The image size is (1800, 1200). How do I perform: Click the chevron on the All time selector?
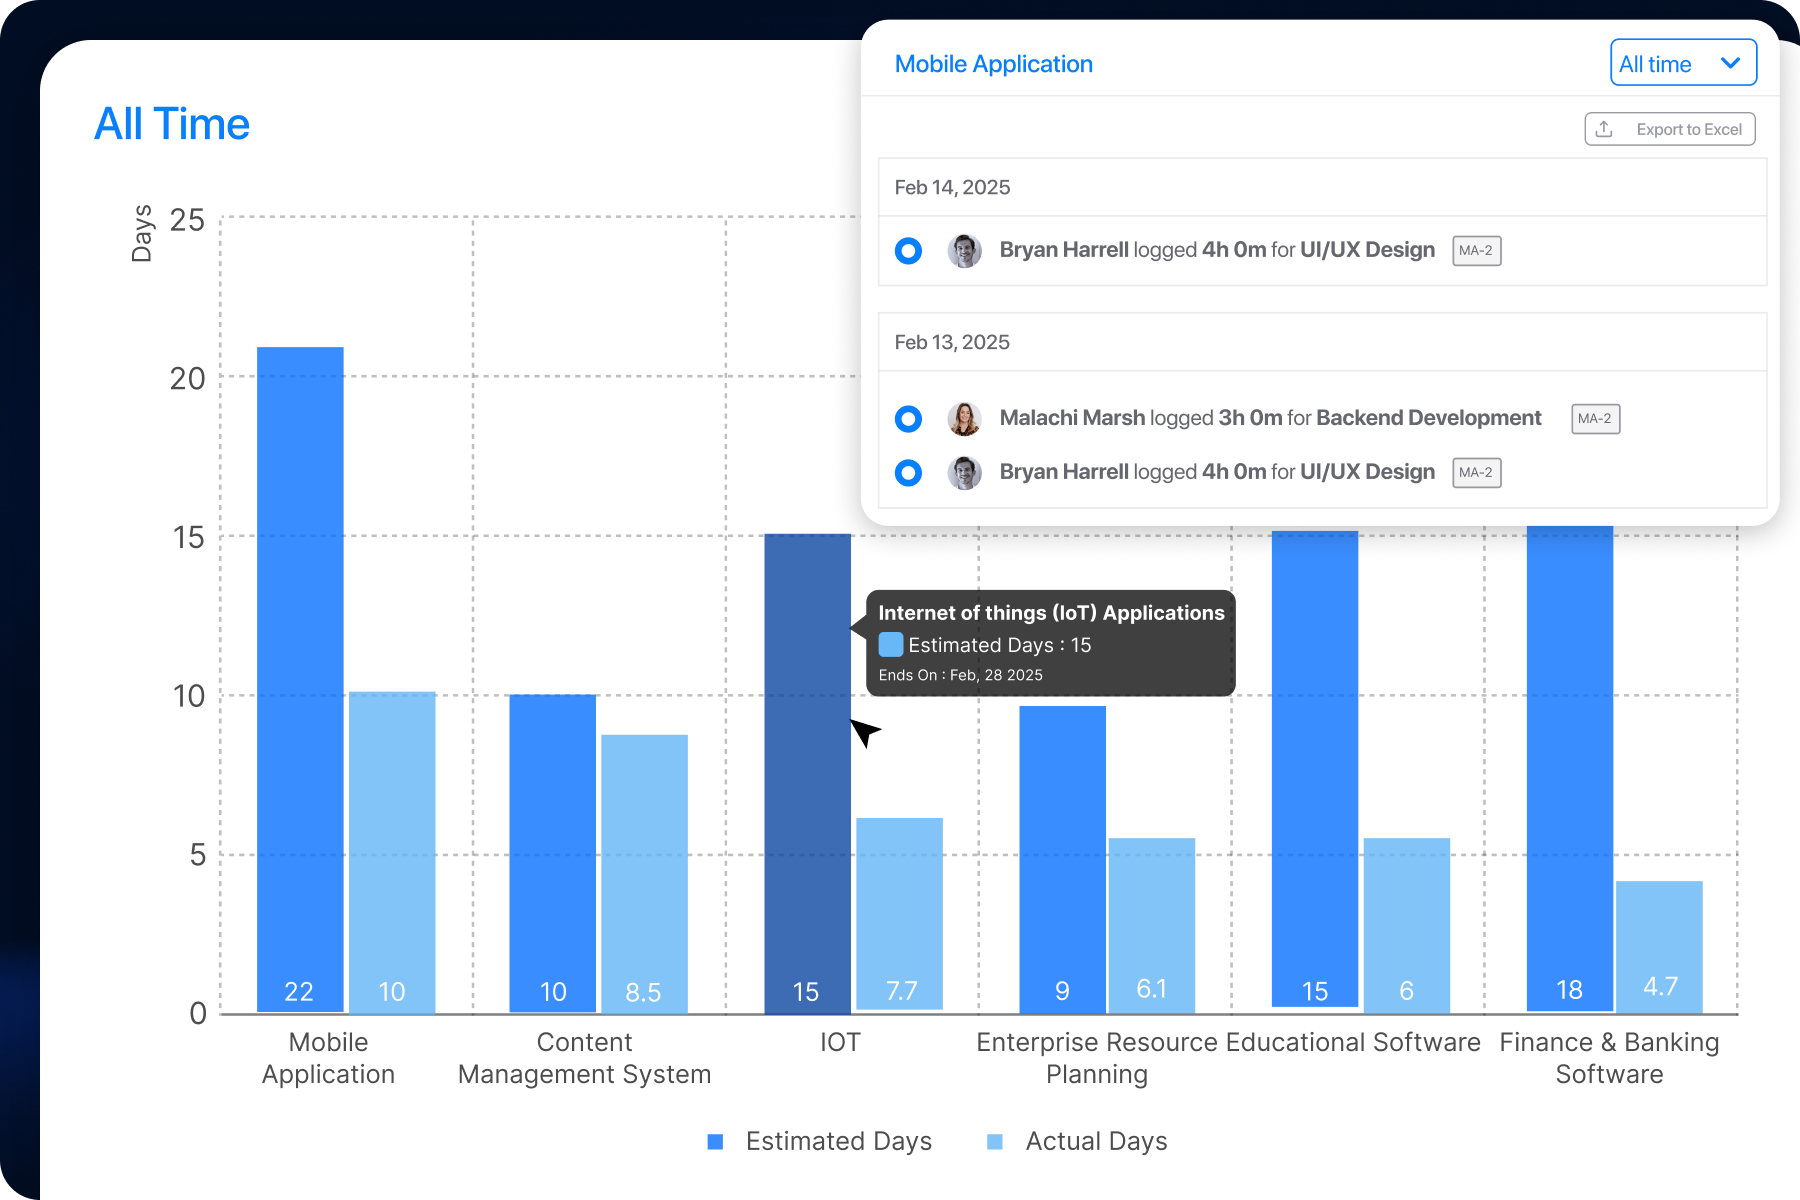point(1731,62)
